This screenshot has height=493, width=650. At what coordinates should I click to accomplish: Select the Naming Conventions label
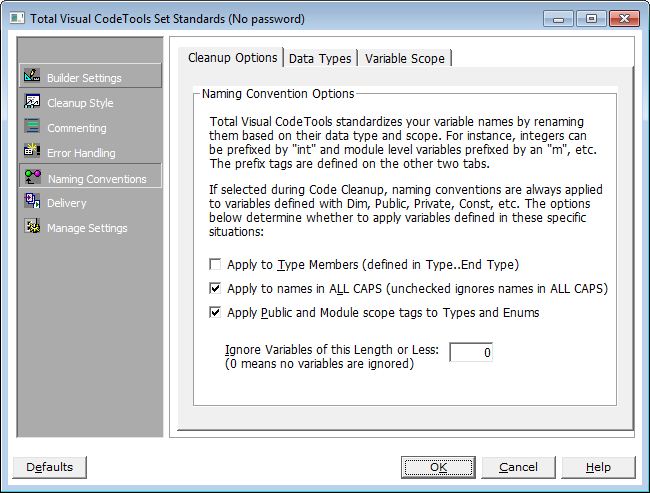(x=97, y=179)
